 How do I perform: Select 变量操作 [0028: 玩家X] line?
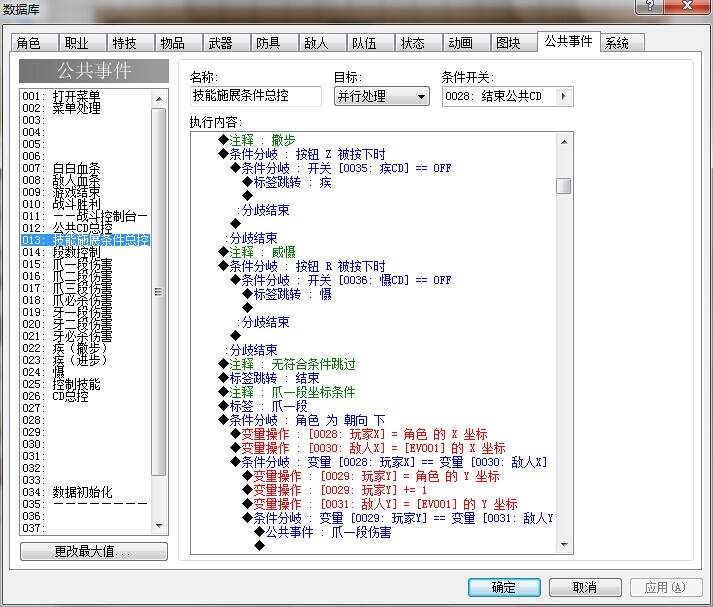359,434
